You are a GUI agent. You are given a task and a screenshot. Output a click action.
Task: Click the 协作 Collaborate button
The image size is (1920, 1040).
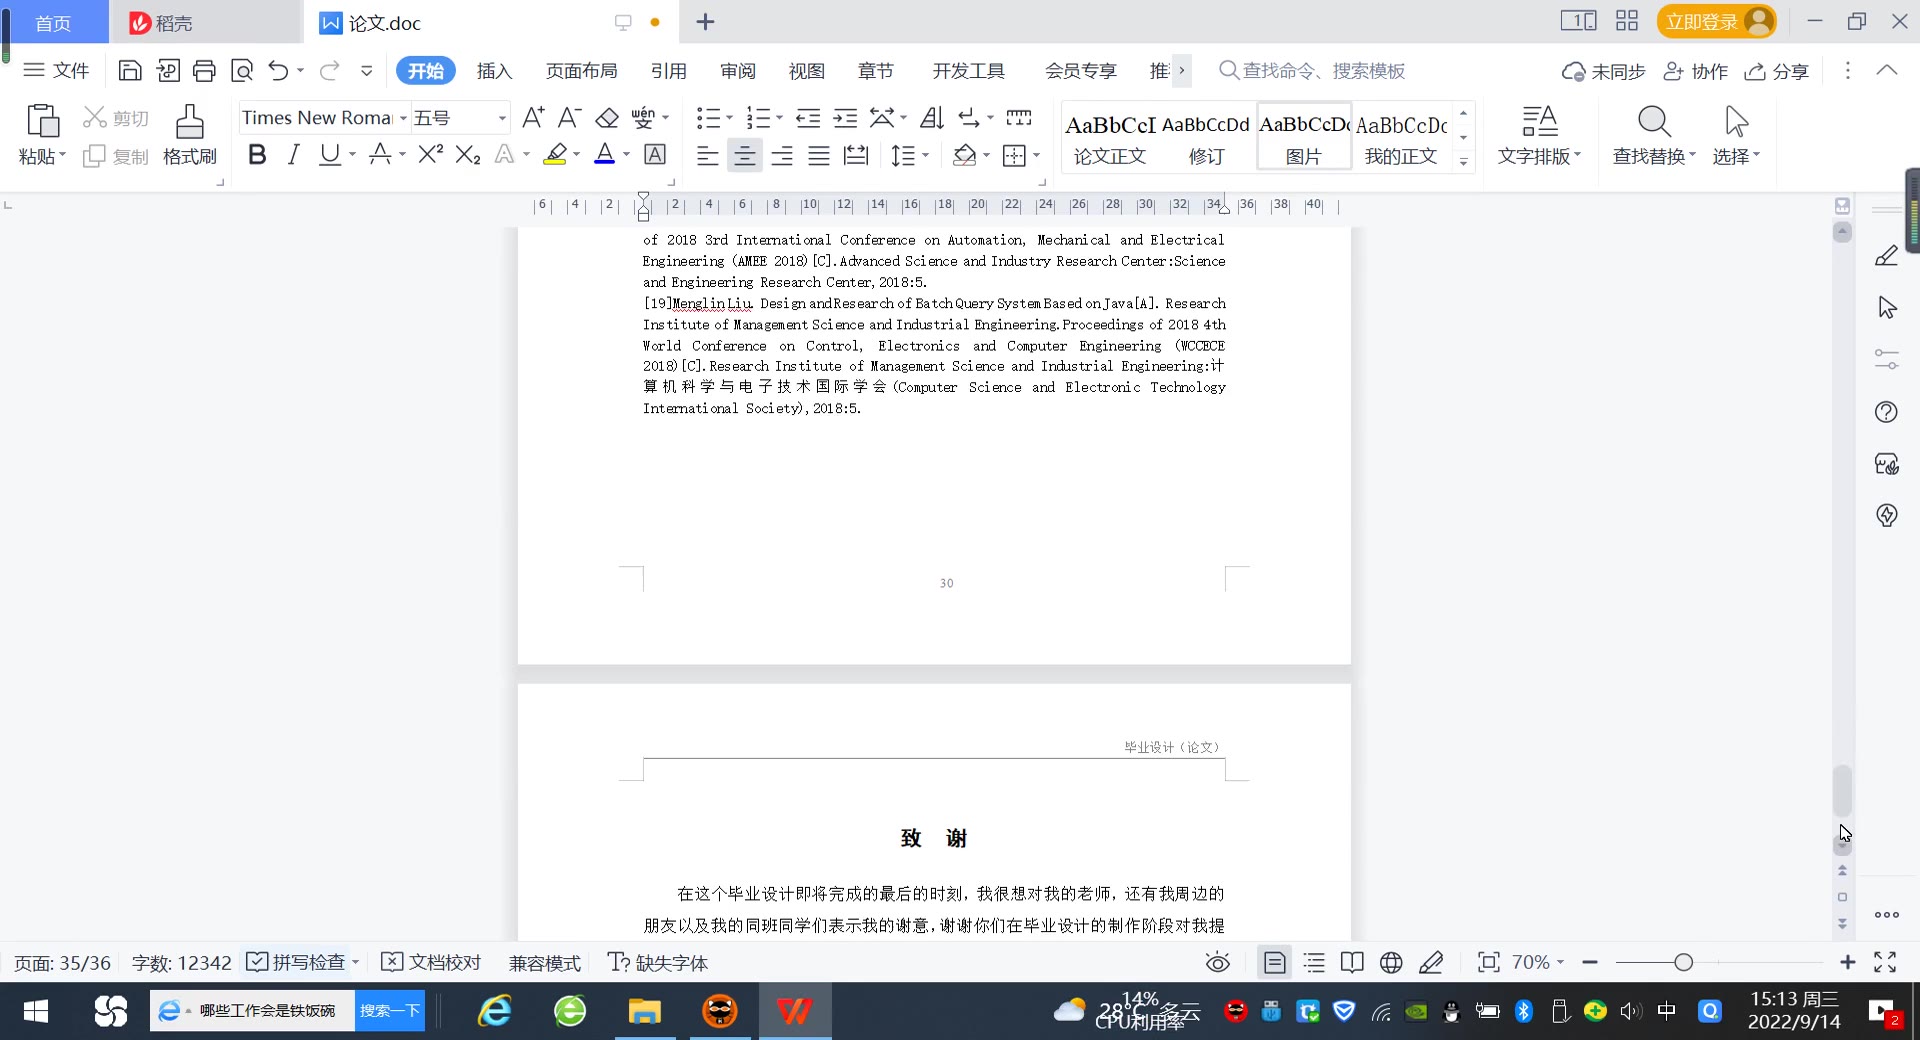1696,71
